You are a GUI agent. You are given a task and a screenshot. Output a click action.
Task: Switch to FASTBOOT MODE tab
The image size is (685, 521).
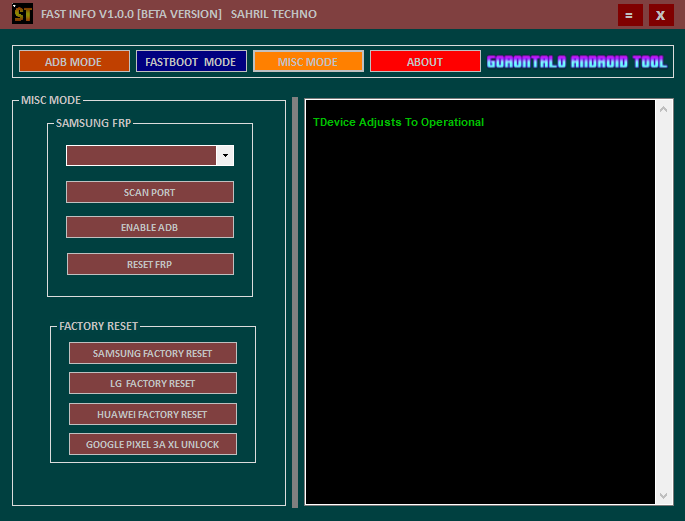[x=191, y=61]
